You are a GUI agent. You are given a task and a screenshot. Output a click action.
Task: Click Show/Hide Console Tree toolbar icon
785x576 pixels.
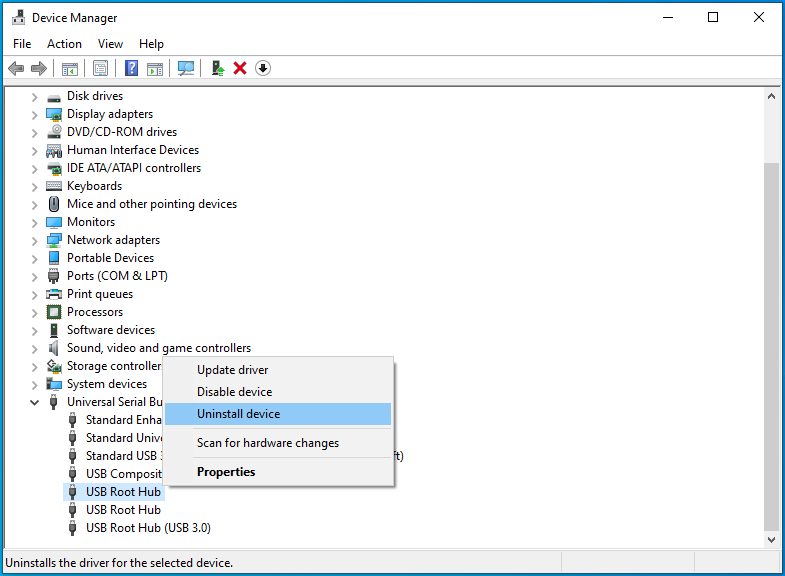pyautogui.click(x=70, y=68)
